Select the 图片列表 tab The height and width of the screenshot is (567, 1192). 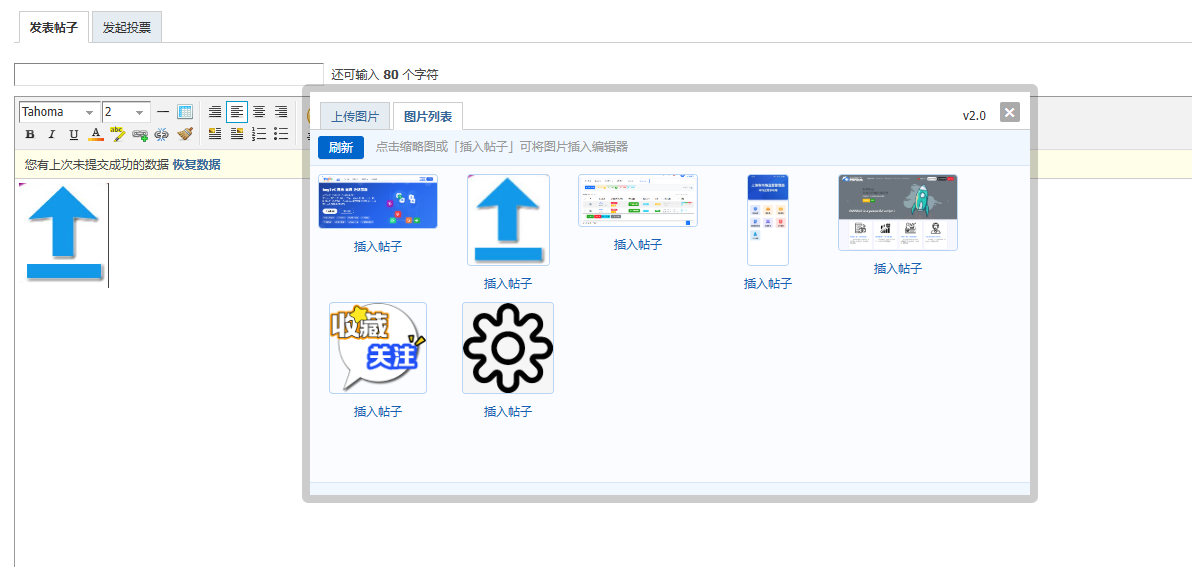[428, 116]
